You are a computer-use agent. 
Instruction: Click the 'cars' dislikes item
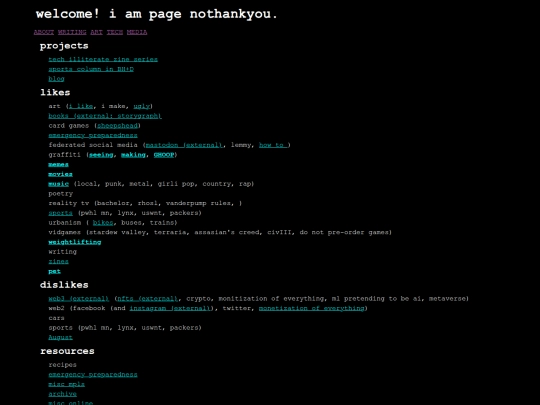pos(56,318)
